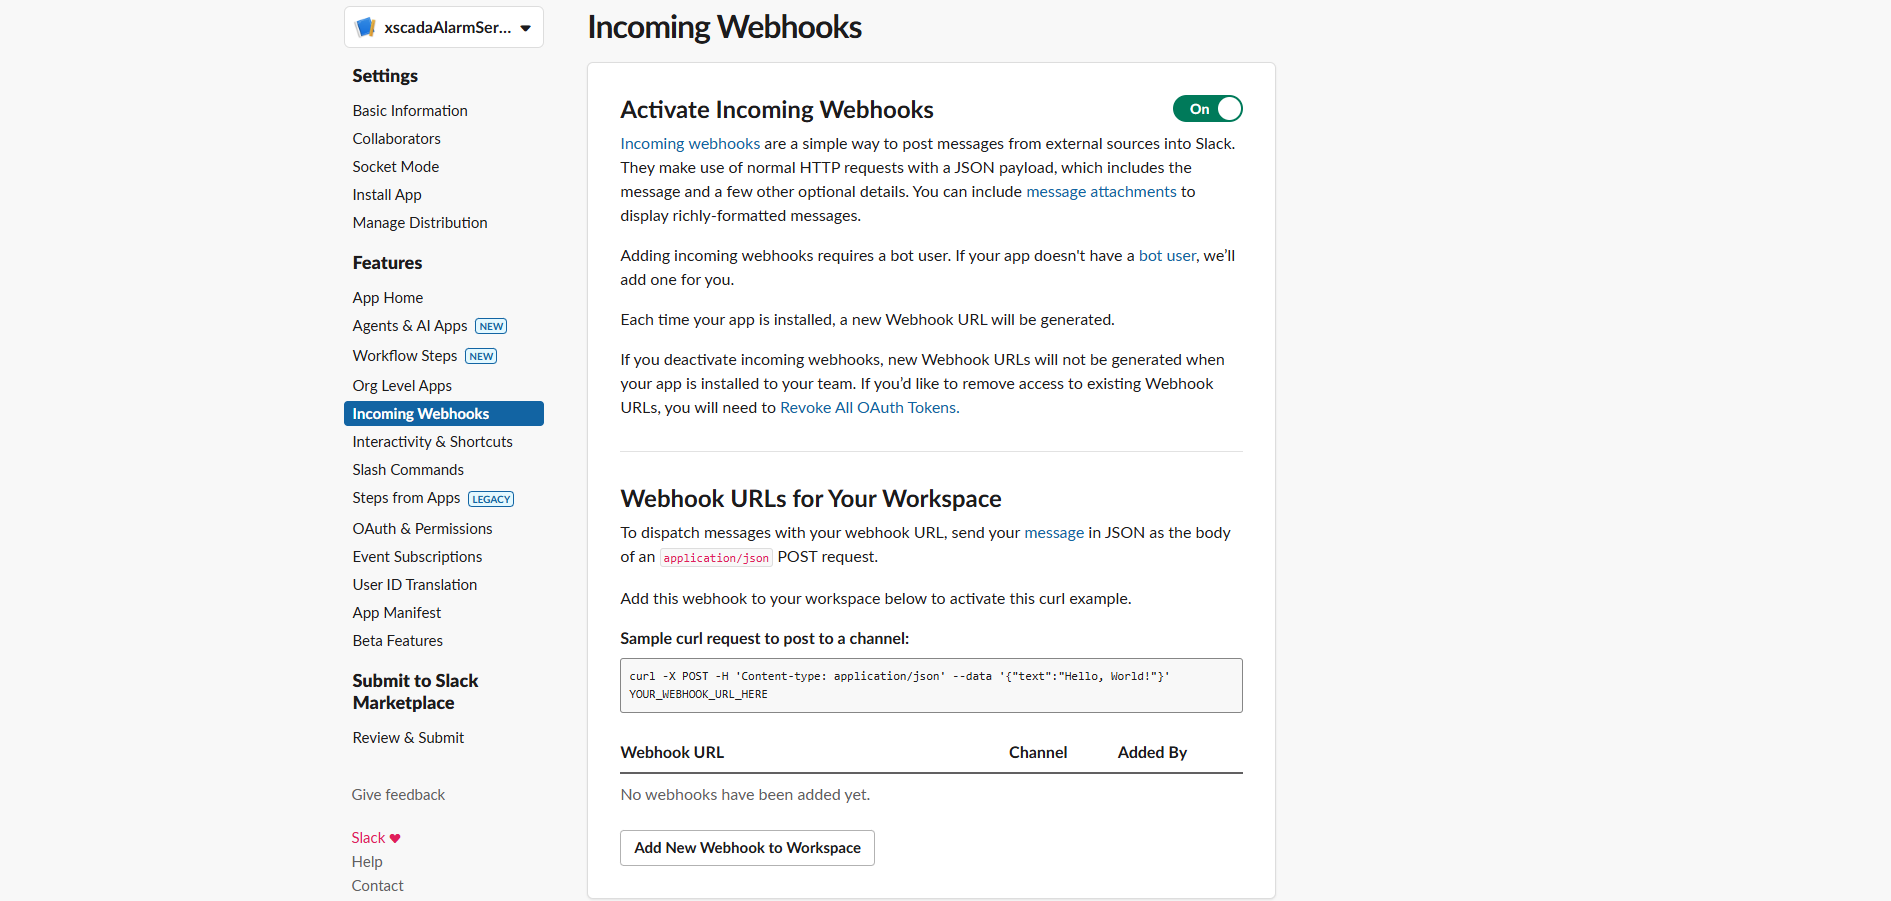Click the NEW badge next to Workflow Steps
The height and width of the screenshot is (901, 1891).
coord(481,356)
